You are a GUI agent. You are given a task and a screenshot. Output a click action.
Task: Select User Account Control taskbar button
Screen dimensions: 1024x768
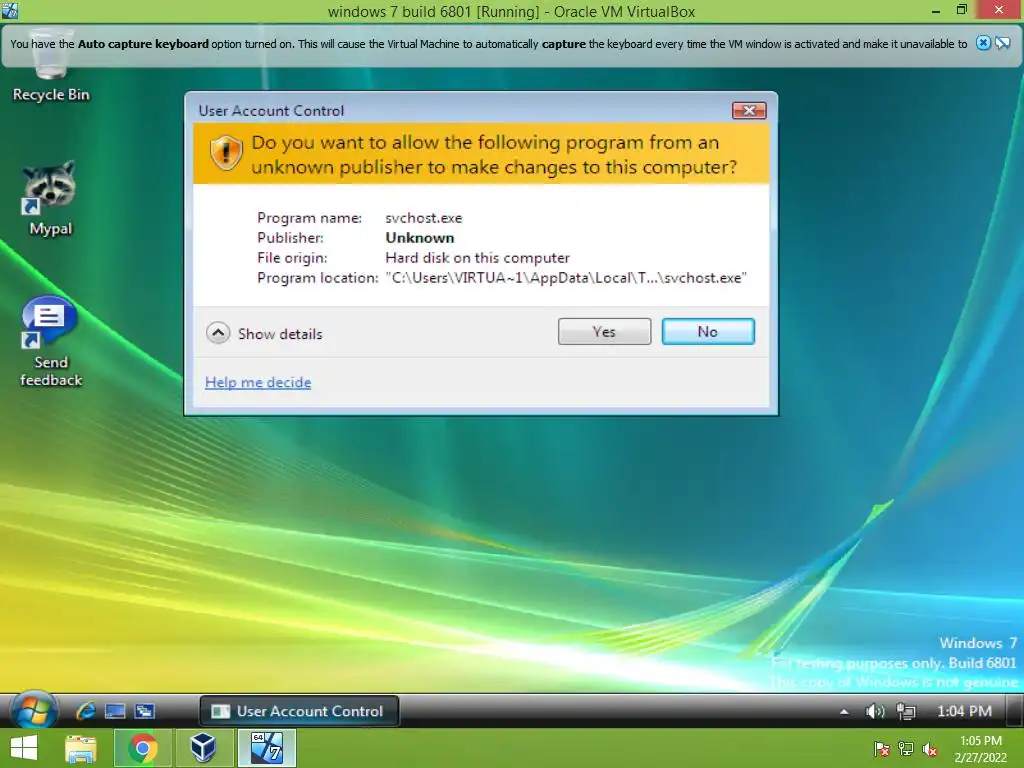(x=299, y=711)
